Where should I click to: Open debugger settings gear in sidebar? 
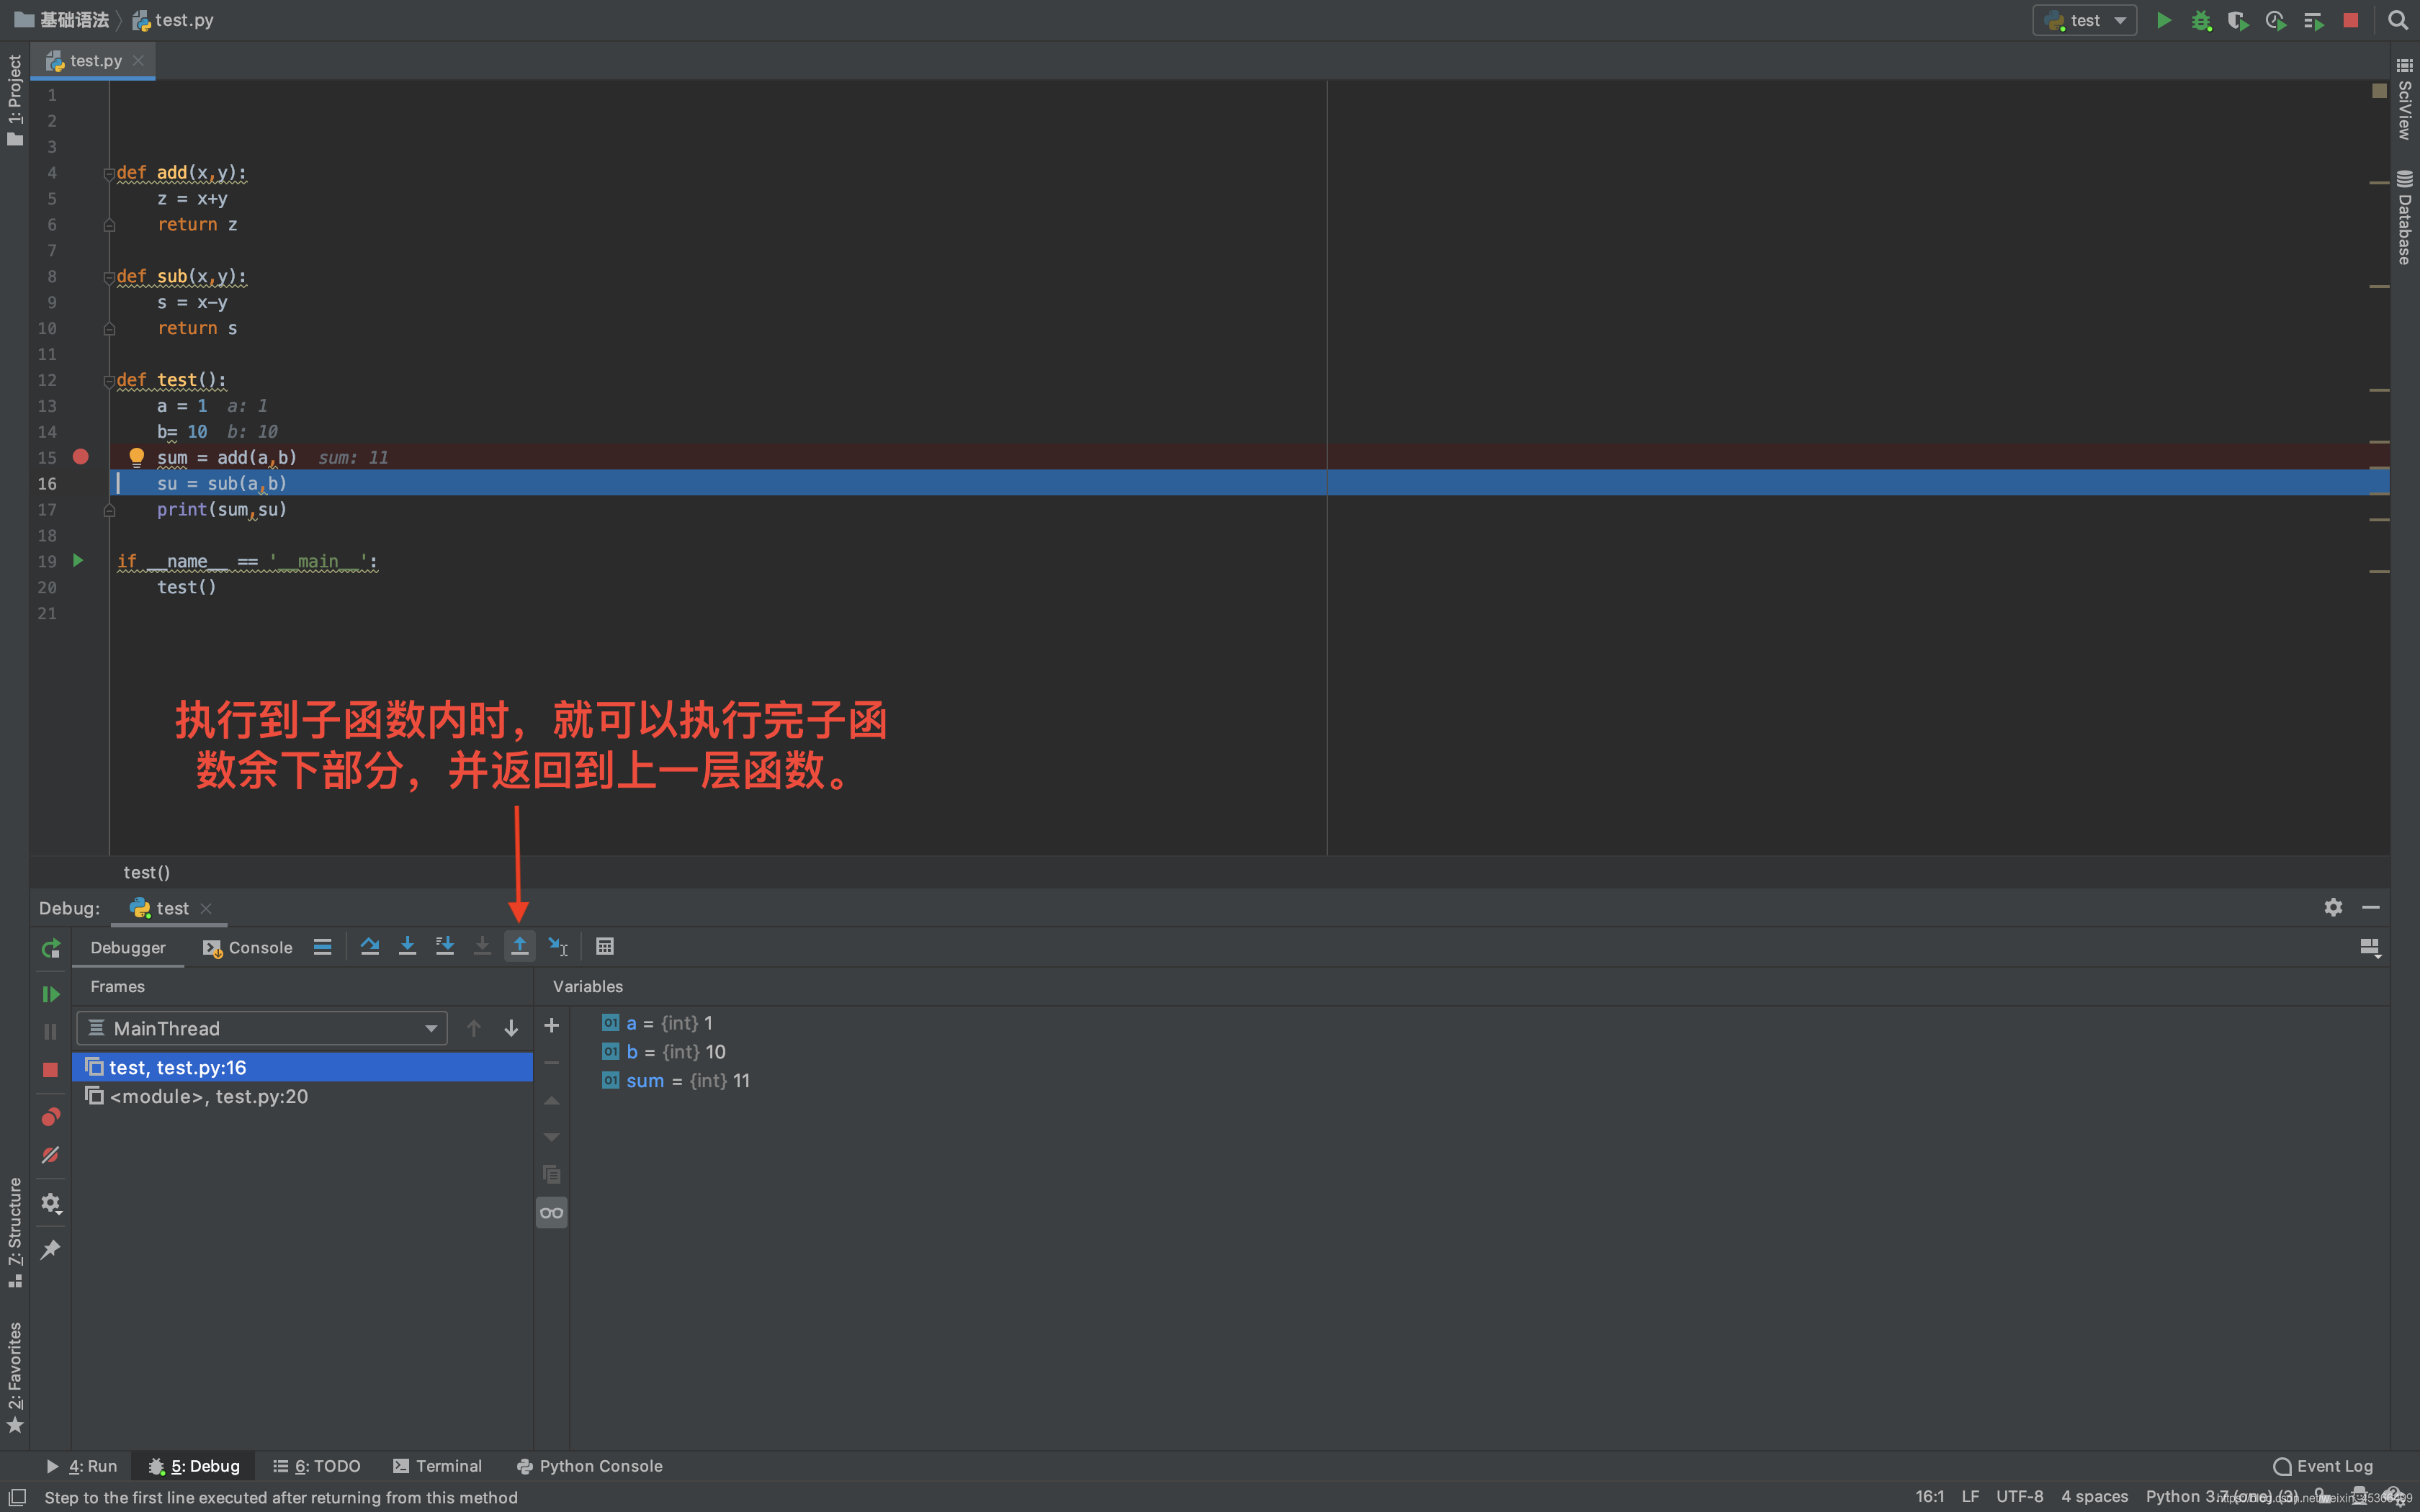point(50,1203)
